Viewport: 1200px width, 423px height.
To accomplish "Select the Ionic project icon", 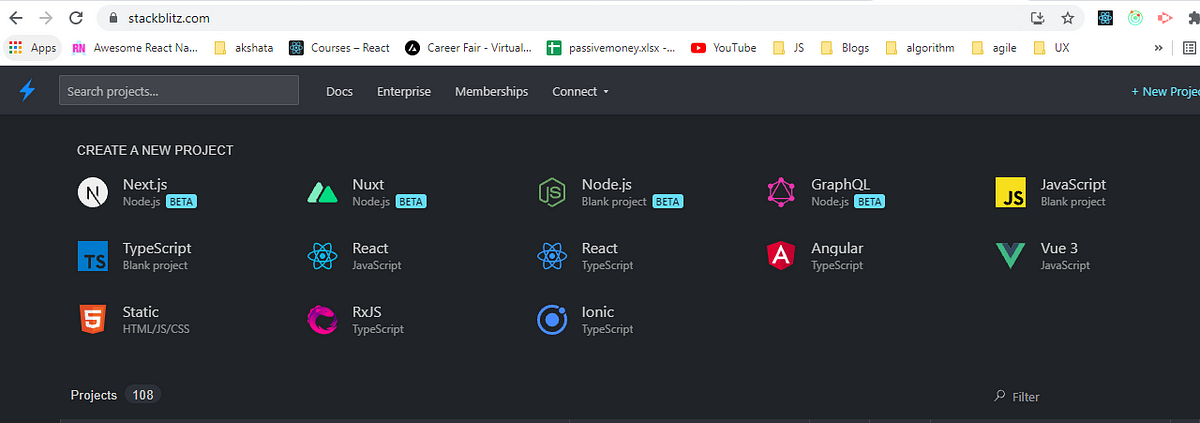I will 551,320.
